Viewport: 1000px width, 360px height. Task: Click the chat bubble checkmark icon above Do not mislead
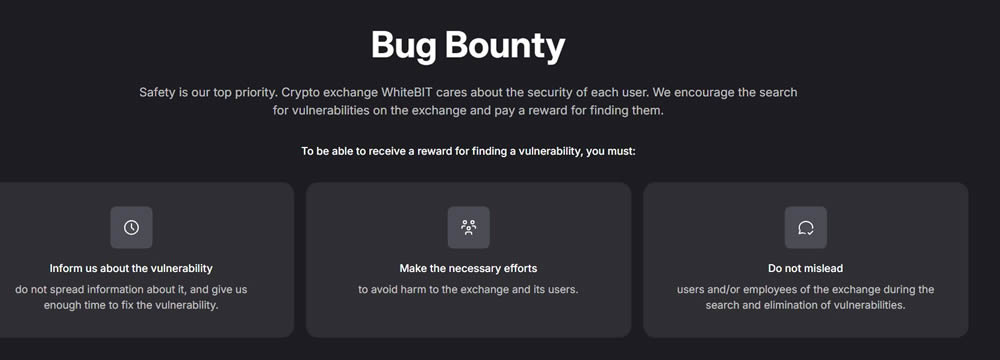pyautogui.click(x=805, y=227)
